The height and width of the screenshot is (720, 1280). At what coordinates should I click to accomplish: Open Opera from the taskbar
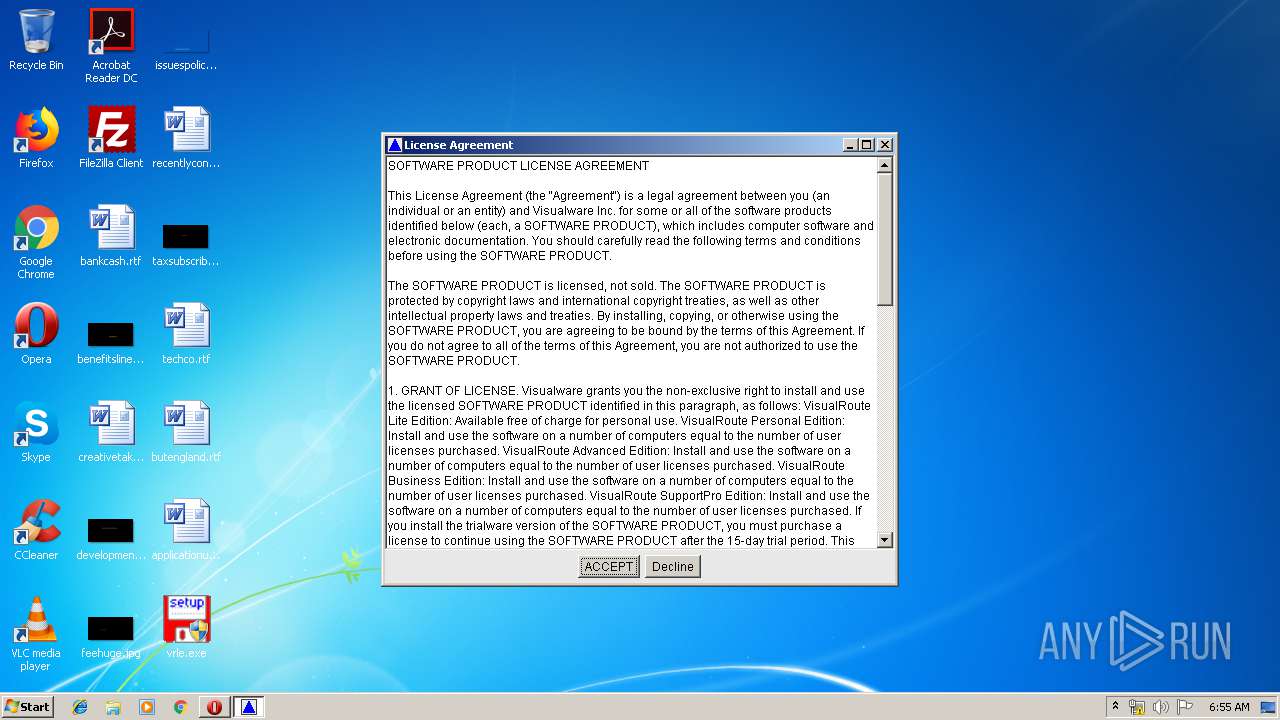[214, 706]
